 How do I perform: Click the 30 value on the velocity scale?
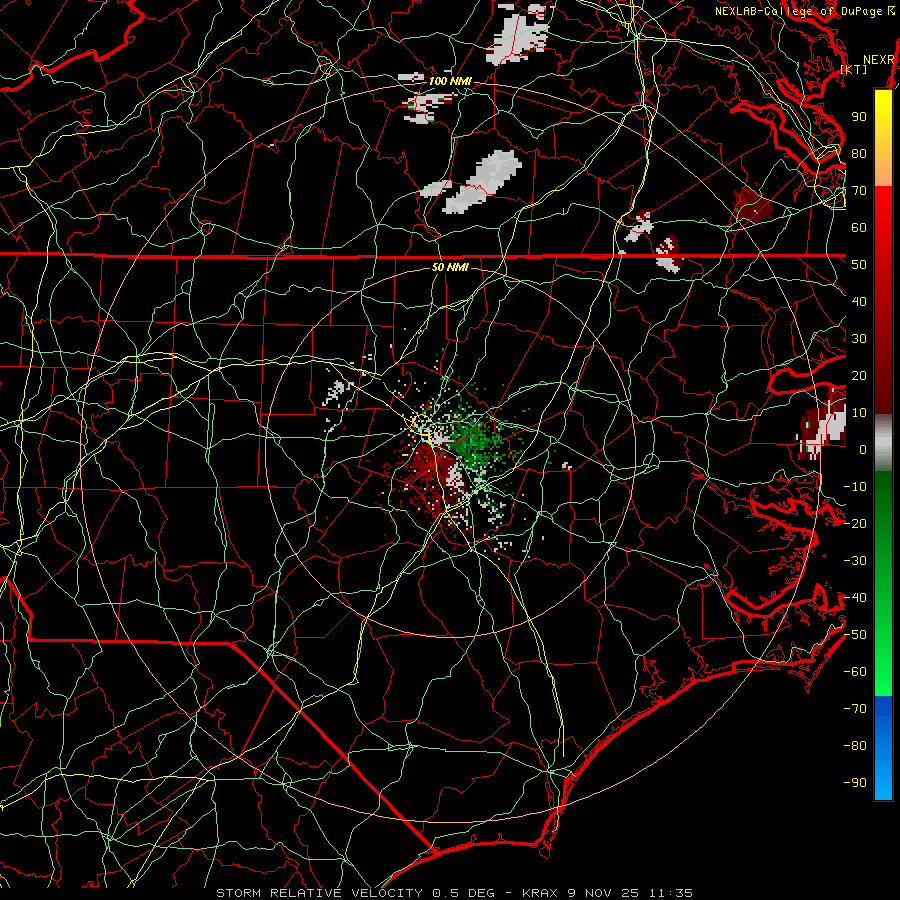click(859, 339)
